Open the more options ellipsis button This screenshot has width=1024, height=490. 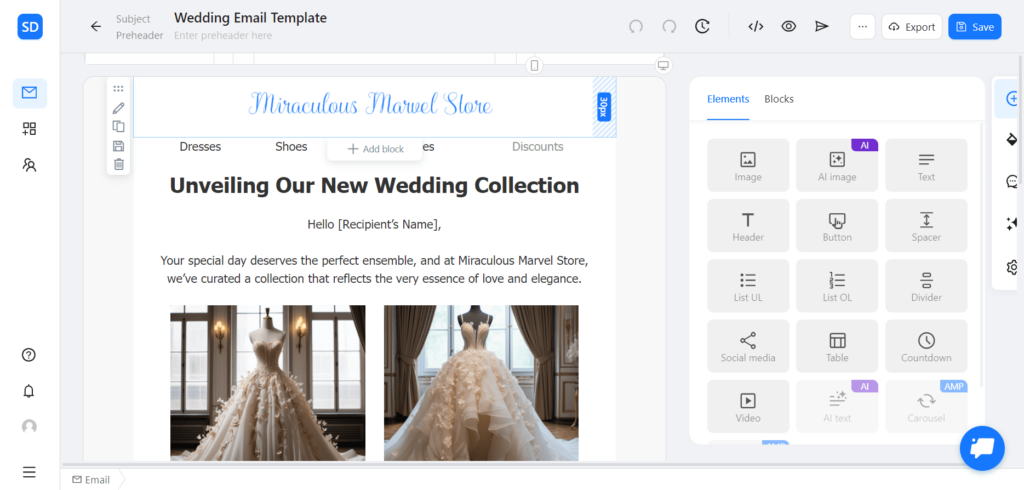click(x=862, y=27)
